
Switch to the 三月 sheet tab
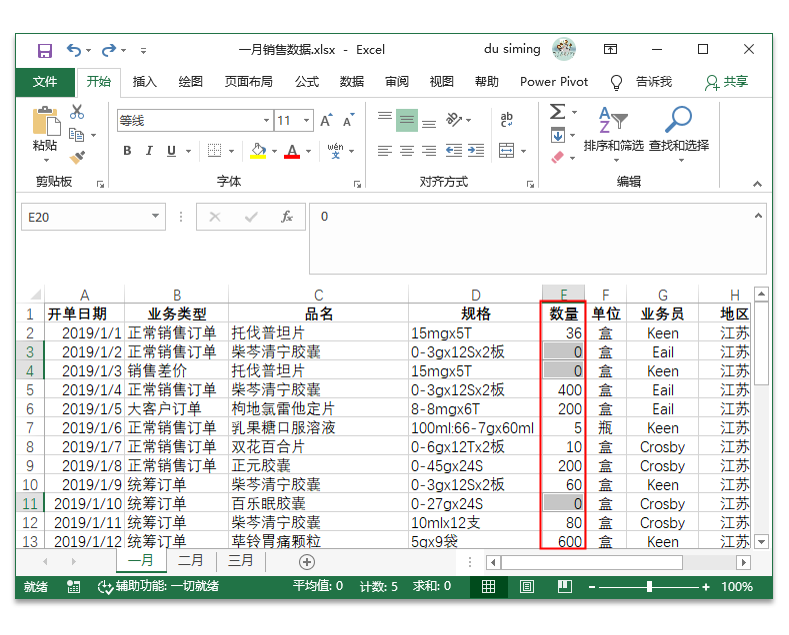(x=241, y=561)
